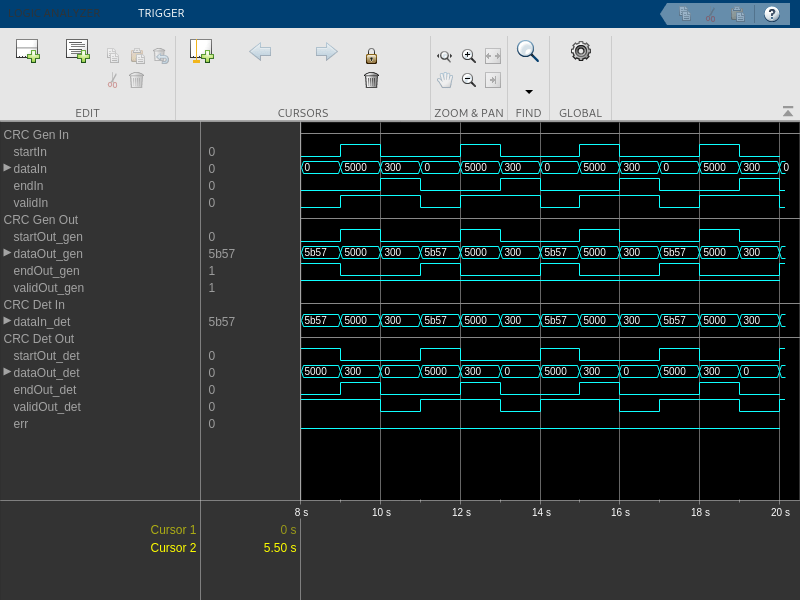Click the Add Group icon
The width and height of the screenshot is (800, 600).
pyautogui.click(x=78, y=51)
